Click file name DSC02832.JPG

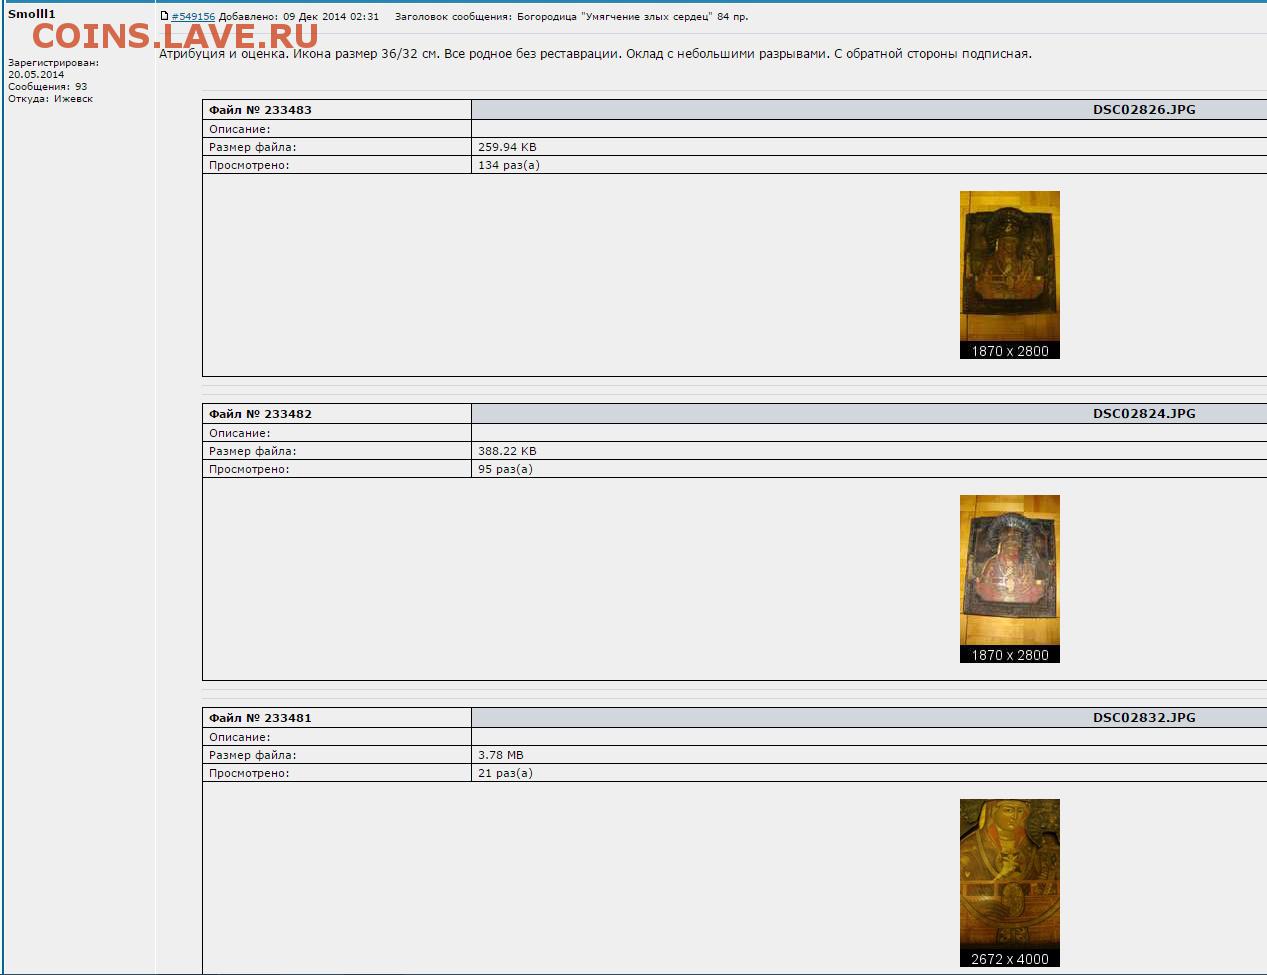click(x=1144, y=718)
